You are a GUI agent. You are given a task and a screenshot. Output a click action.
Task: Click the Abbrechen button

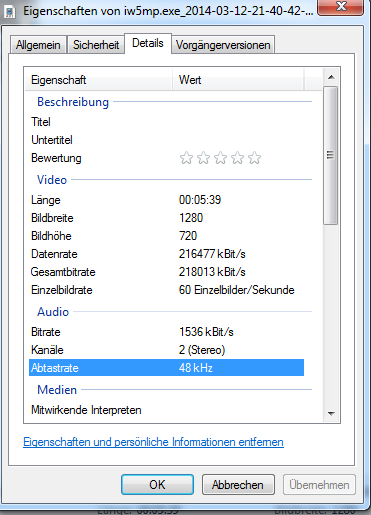[238, 484]
